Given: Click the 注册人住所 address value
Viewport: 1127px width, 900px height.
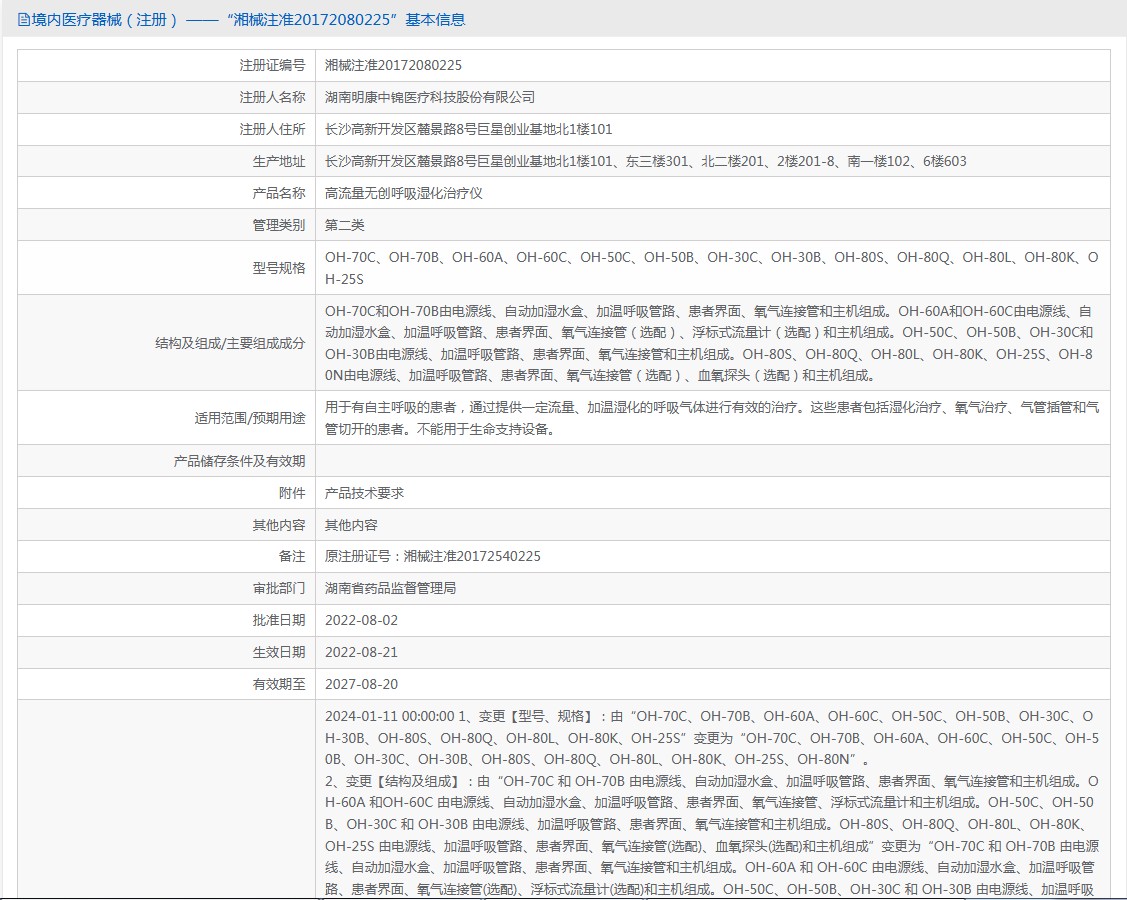Looking at the screenshot, I should [468, 129].
